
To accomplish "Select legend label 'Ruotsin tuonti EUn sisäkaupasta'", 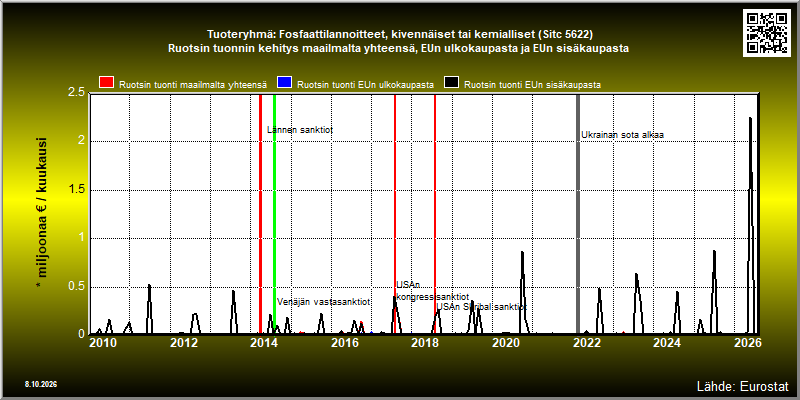I will point(532,85).
